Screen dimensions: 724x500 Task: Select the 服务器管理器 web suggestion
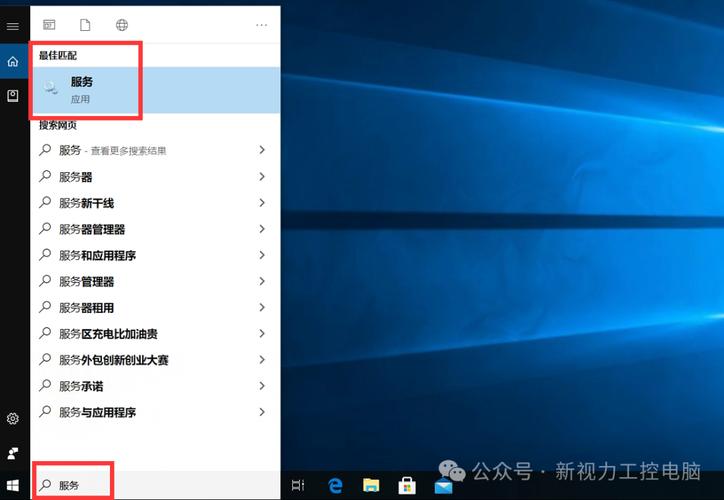[x=155, y=229]
